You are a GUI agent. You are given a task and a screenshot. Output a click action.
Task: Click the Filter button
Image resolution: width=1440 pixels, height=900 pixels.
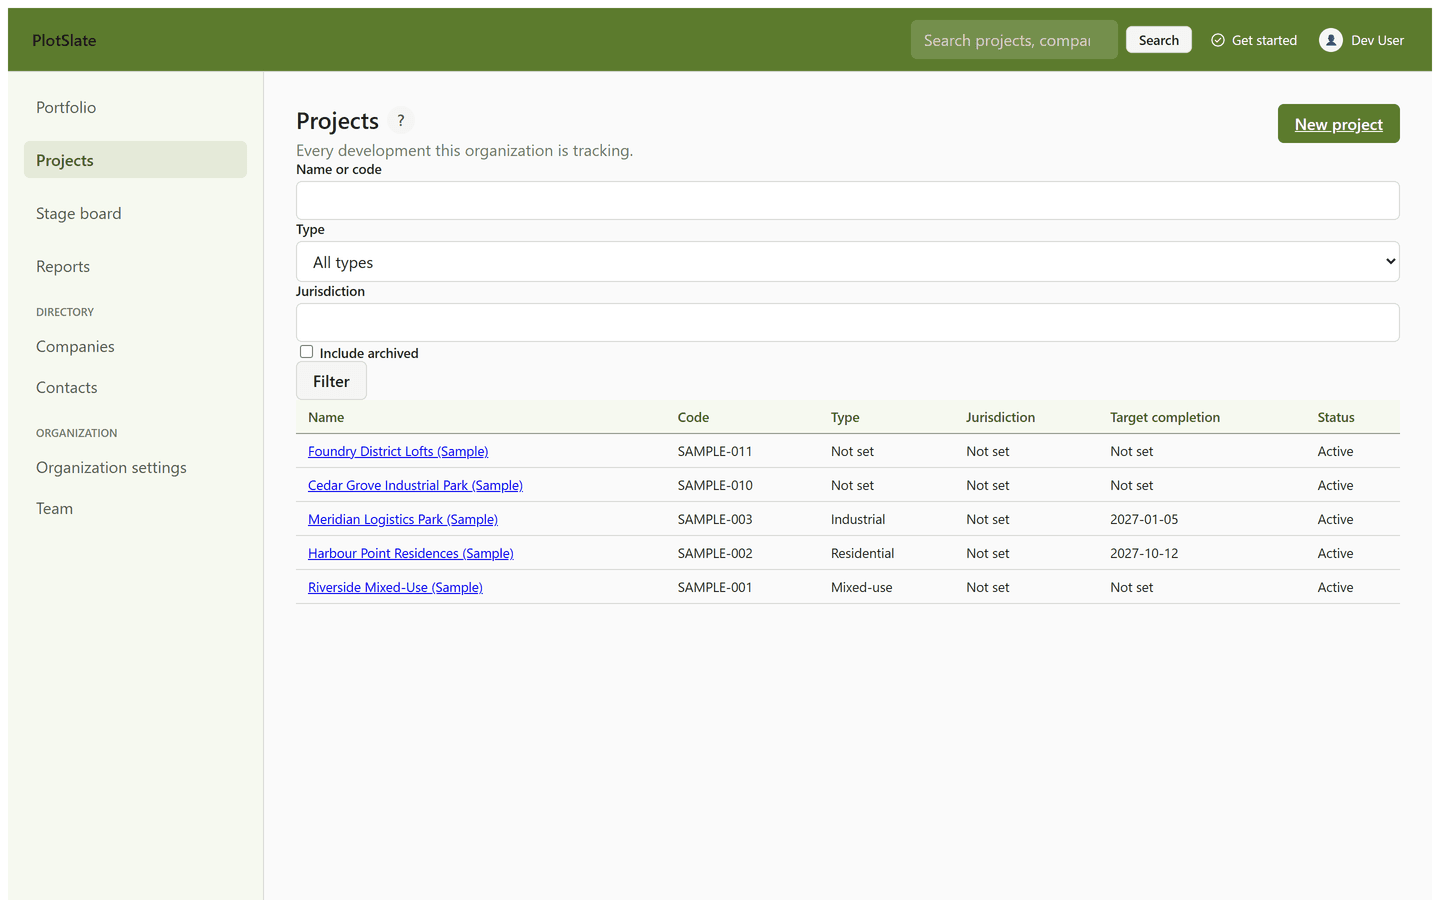331,381
